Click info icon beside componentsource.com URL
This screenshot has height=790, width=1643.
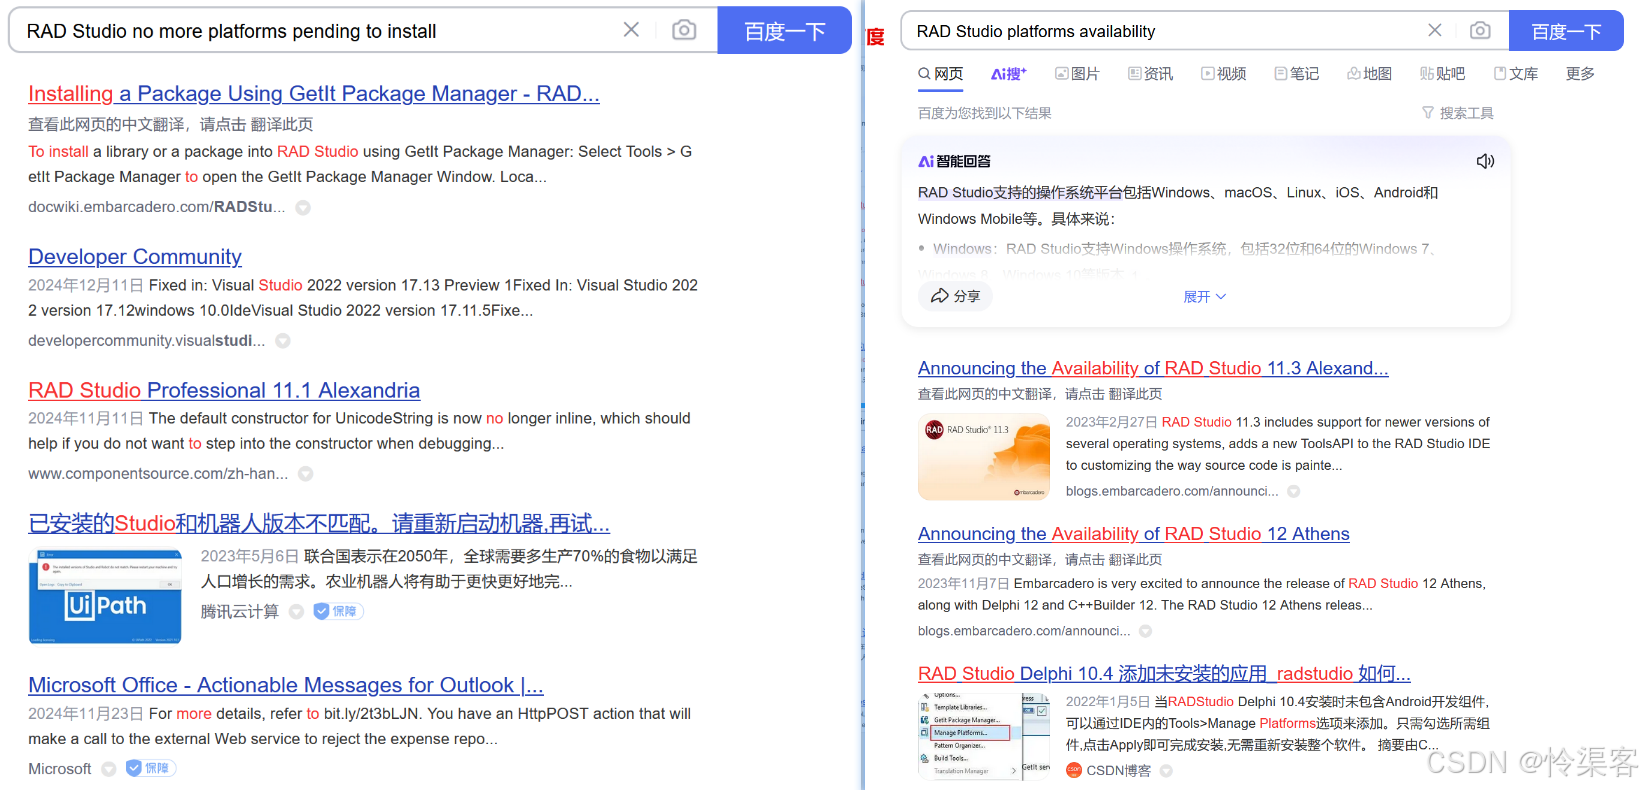pyautogui.click(x=306, y=474)
